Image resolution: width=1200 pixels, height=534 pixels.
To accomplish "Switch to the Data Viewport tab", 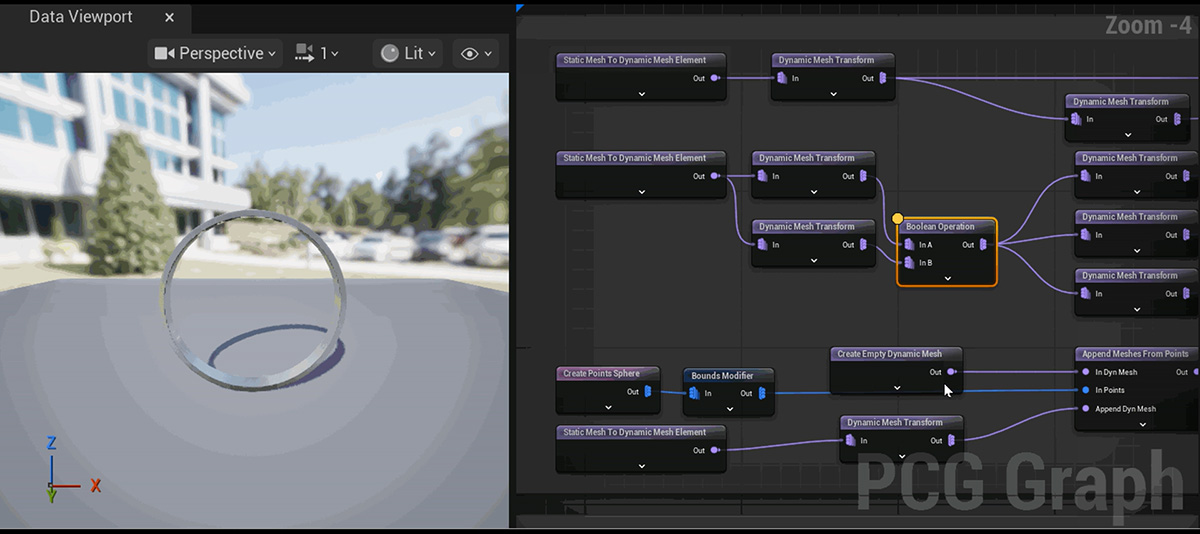I will pyautogui.click(x=80, y=17).
